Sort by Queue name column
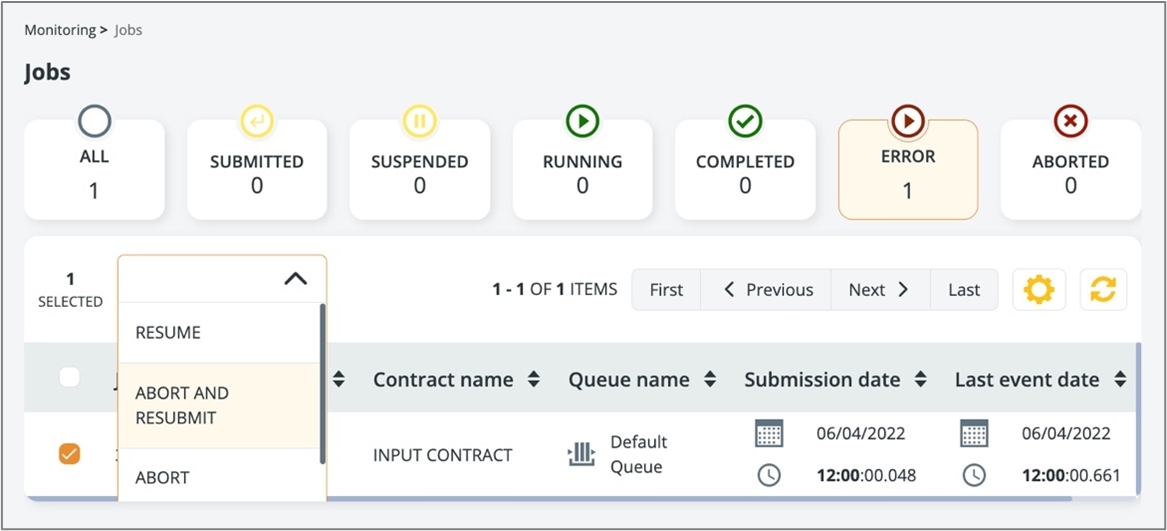1167x531 pixels. pos(710,380)
